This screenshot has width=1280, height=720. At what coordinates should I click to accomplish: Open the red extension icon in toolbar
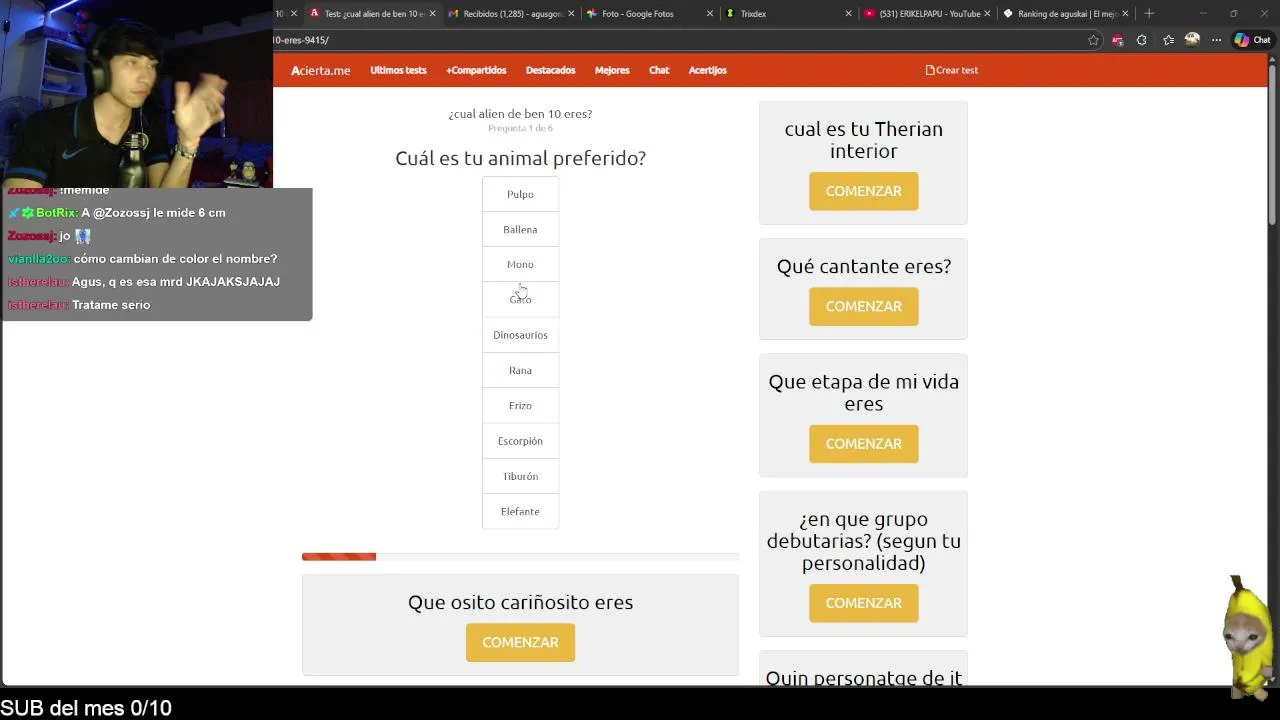click(x=1117, y=40)
